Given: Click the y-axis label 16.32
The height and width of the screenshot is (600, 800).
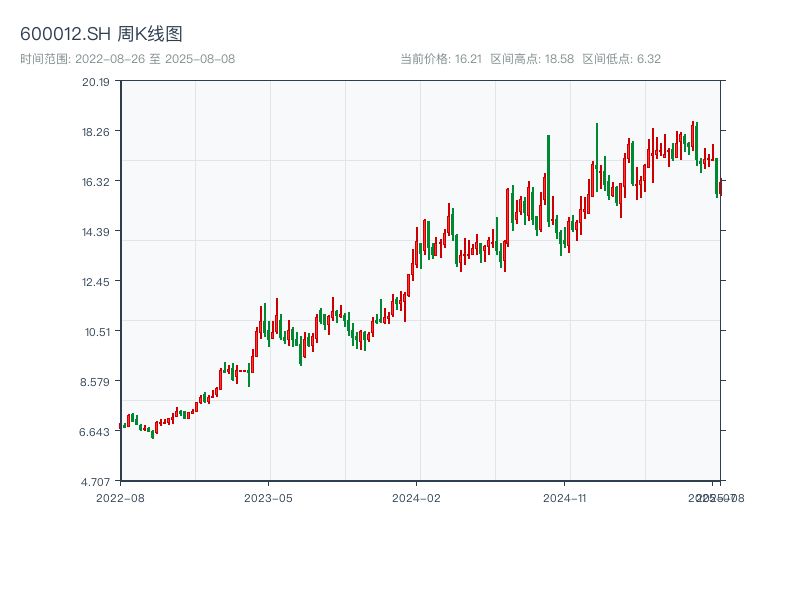Looking at the screenshot, I should tap(96, 182).
